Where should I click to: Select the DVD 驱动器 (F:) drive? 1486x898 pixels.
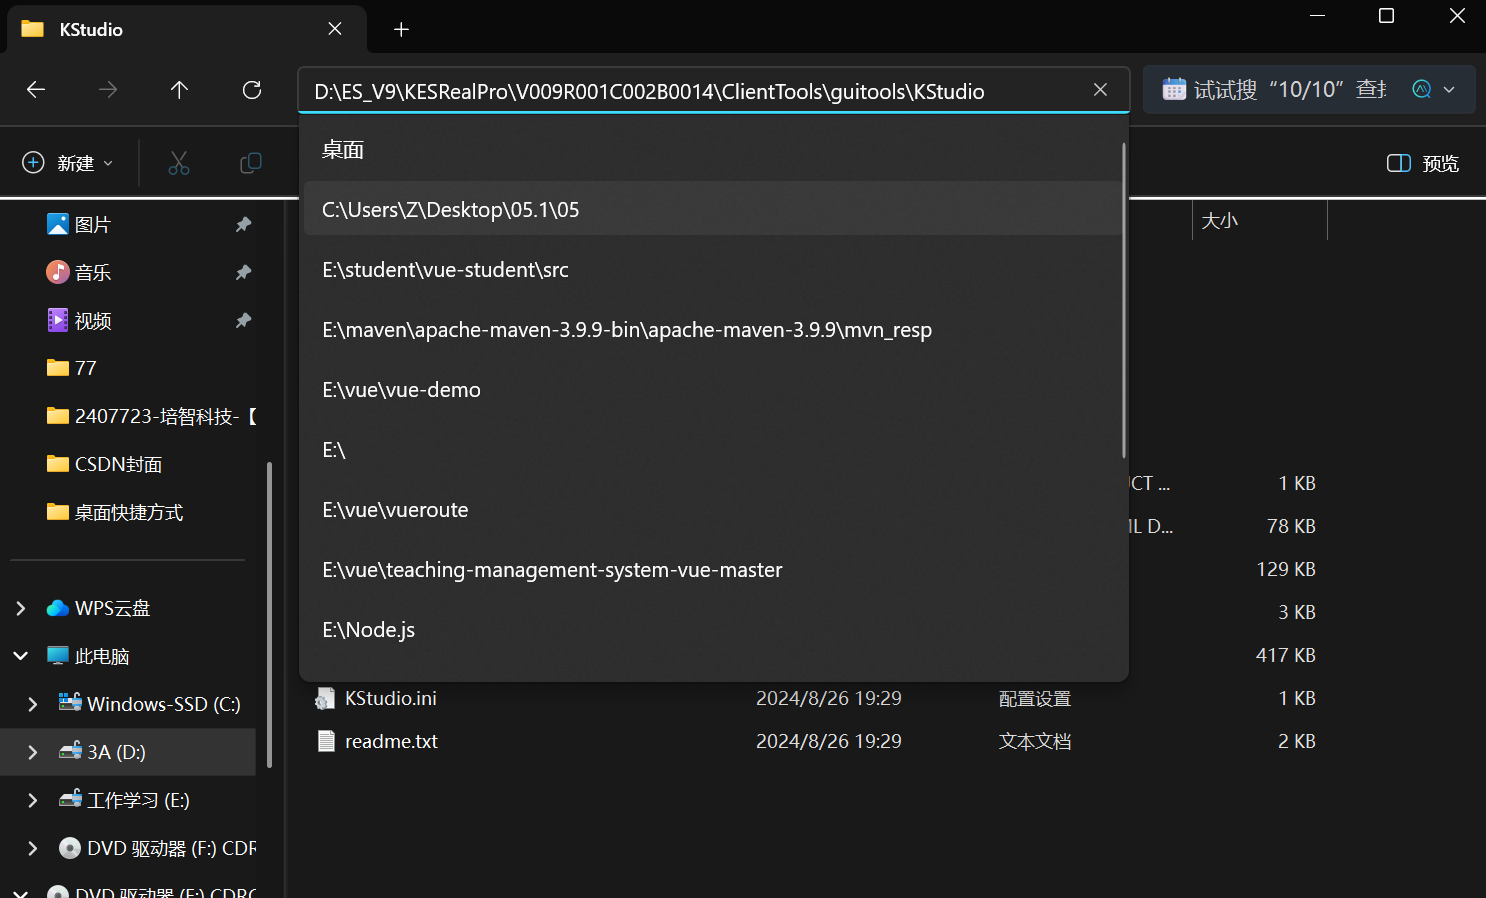click(x=157, y=848)
